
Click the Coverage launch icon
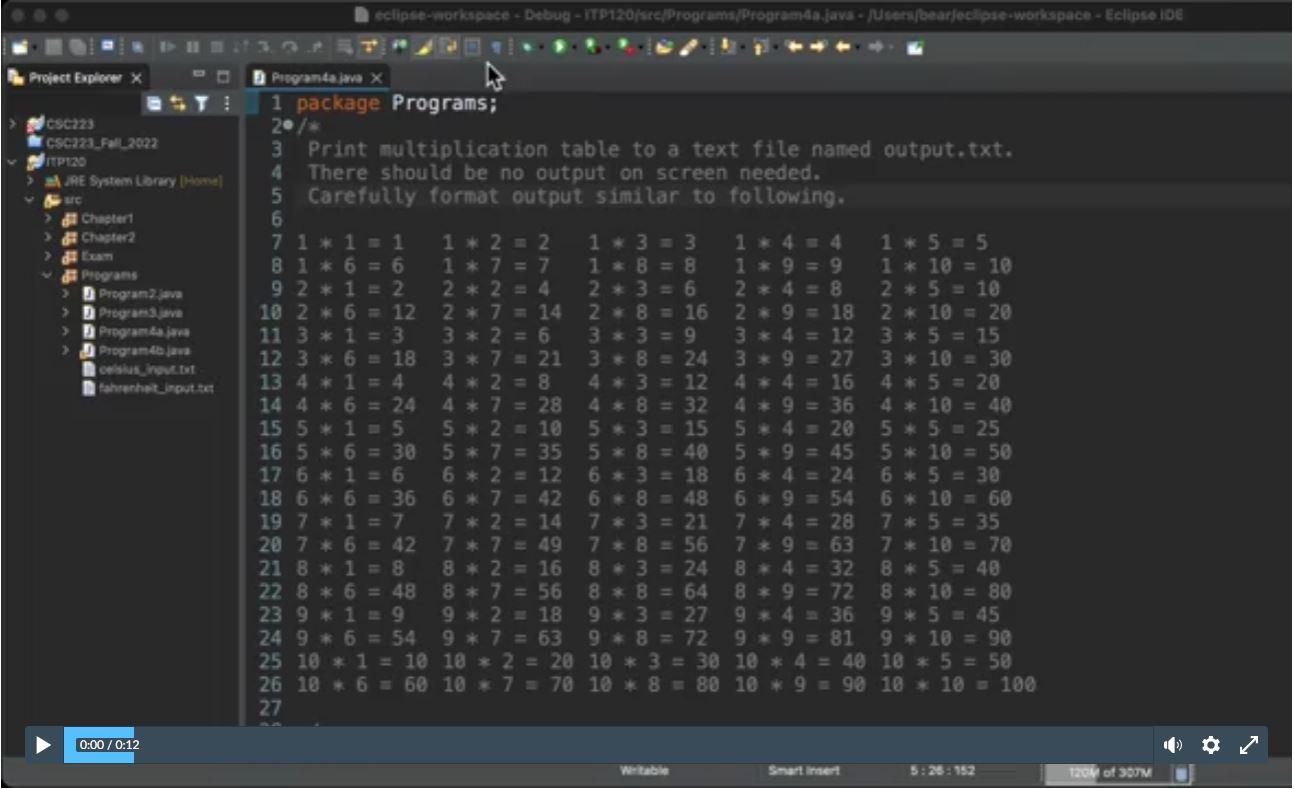pyautogui.click(x=594, y=47)
